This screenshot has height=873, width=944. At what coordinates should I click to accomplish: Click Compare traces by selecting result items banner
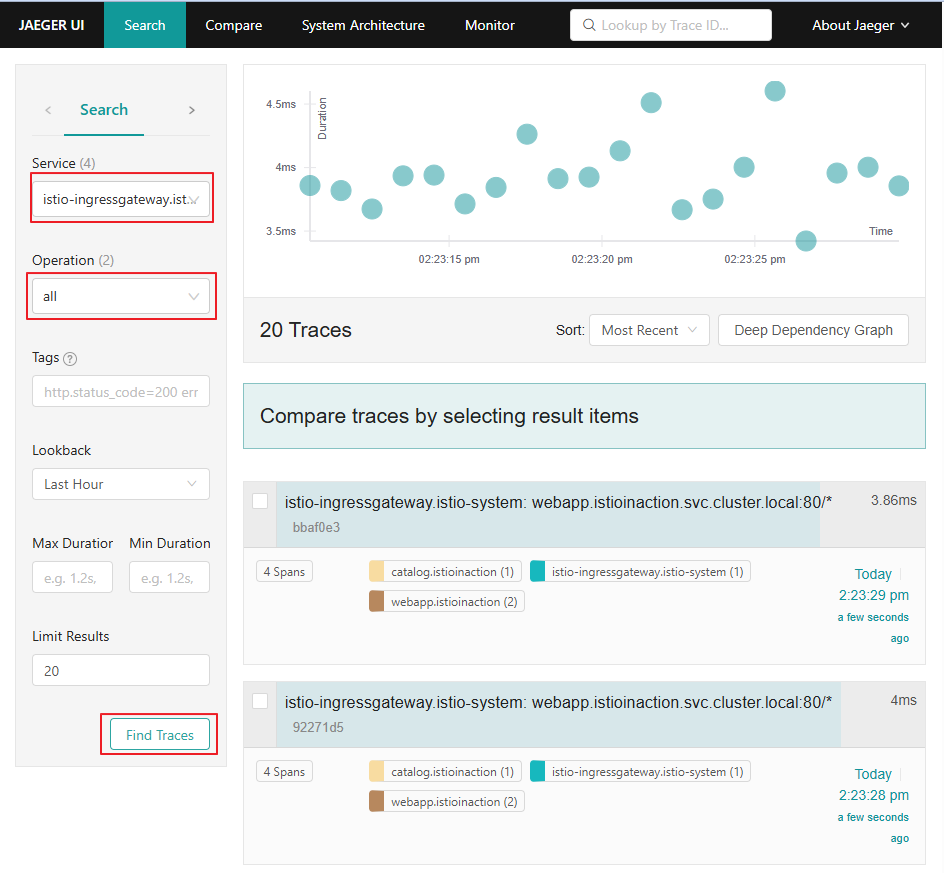tap(584, 416)
